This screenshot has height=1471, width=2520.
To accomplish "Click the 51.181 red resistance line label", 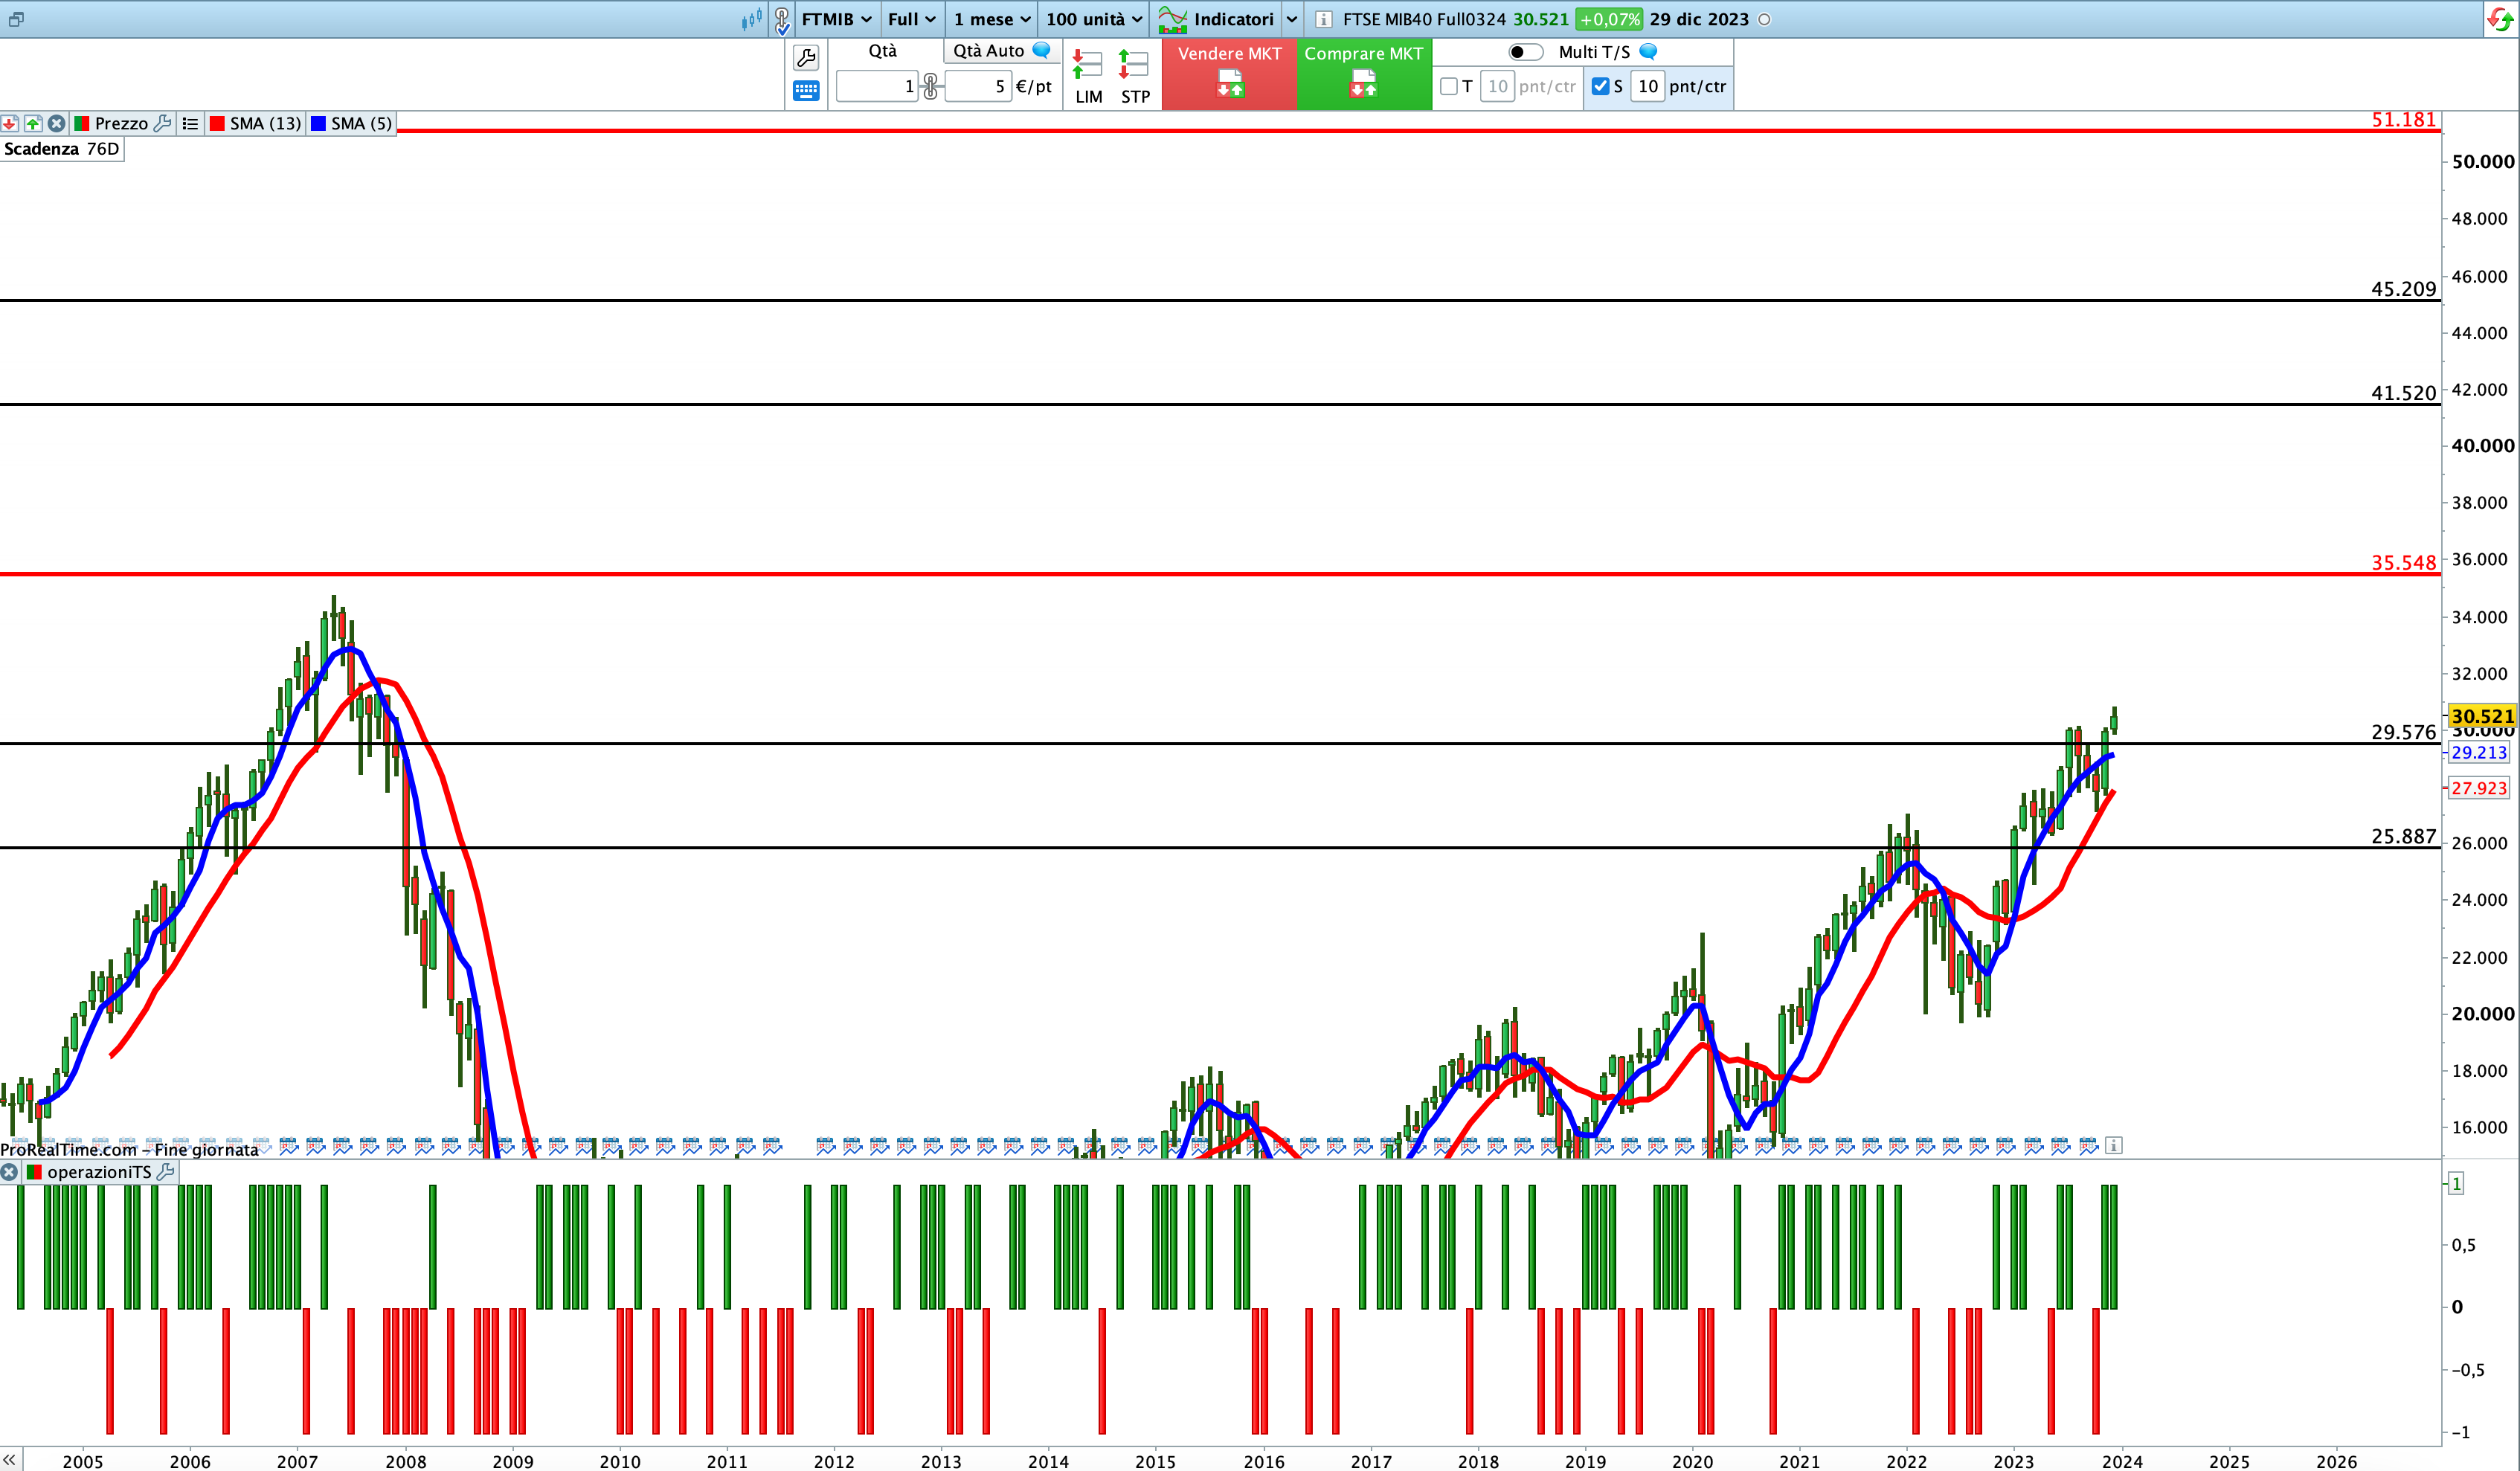I will 2403,120.
